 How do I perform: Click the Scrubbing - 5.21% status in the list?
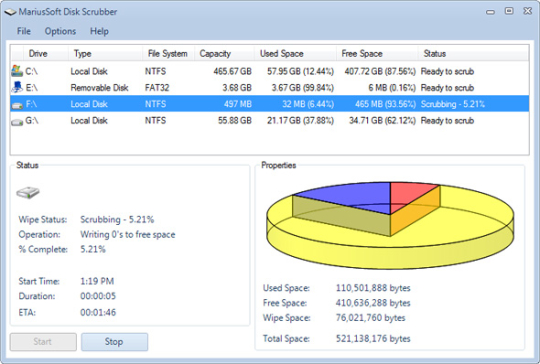click(453, 104)
